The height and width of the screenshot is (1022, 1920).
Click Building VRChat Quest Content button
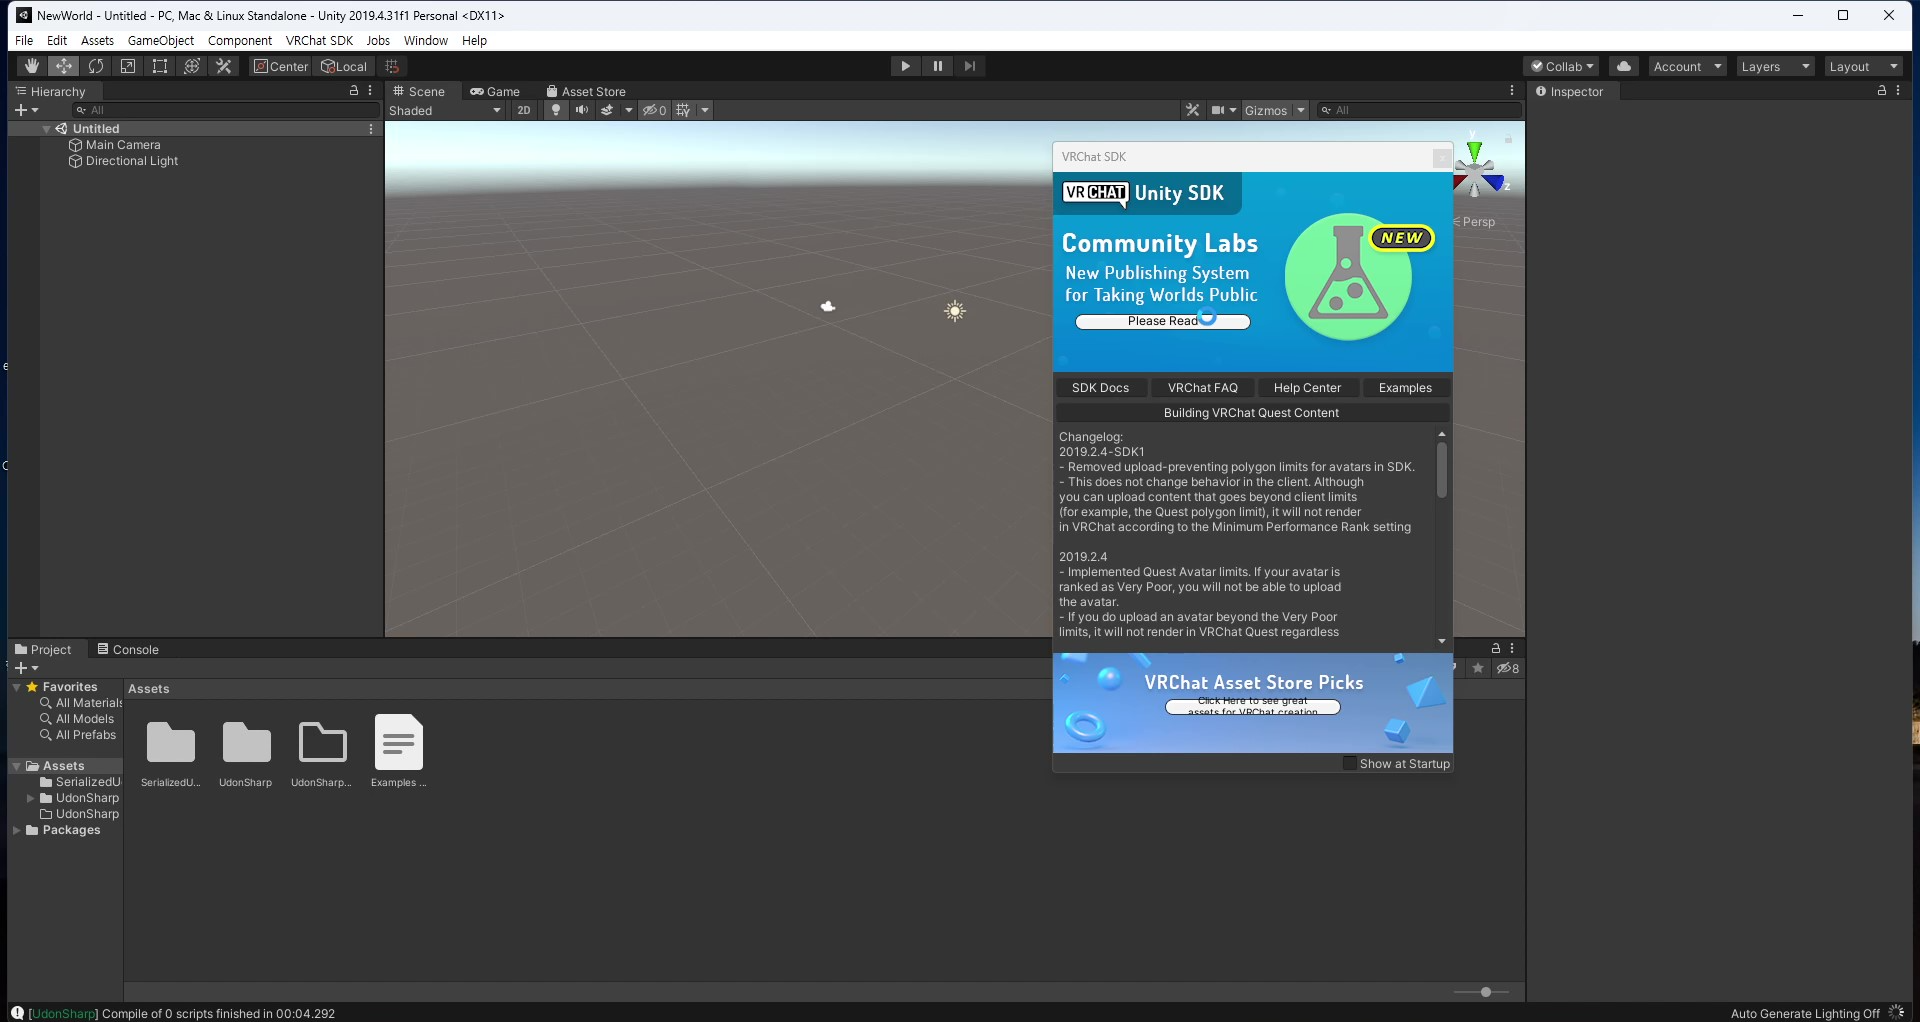click(x=1252, y=413)
